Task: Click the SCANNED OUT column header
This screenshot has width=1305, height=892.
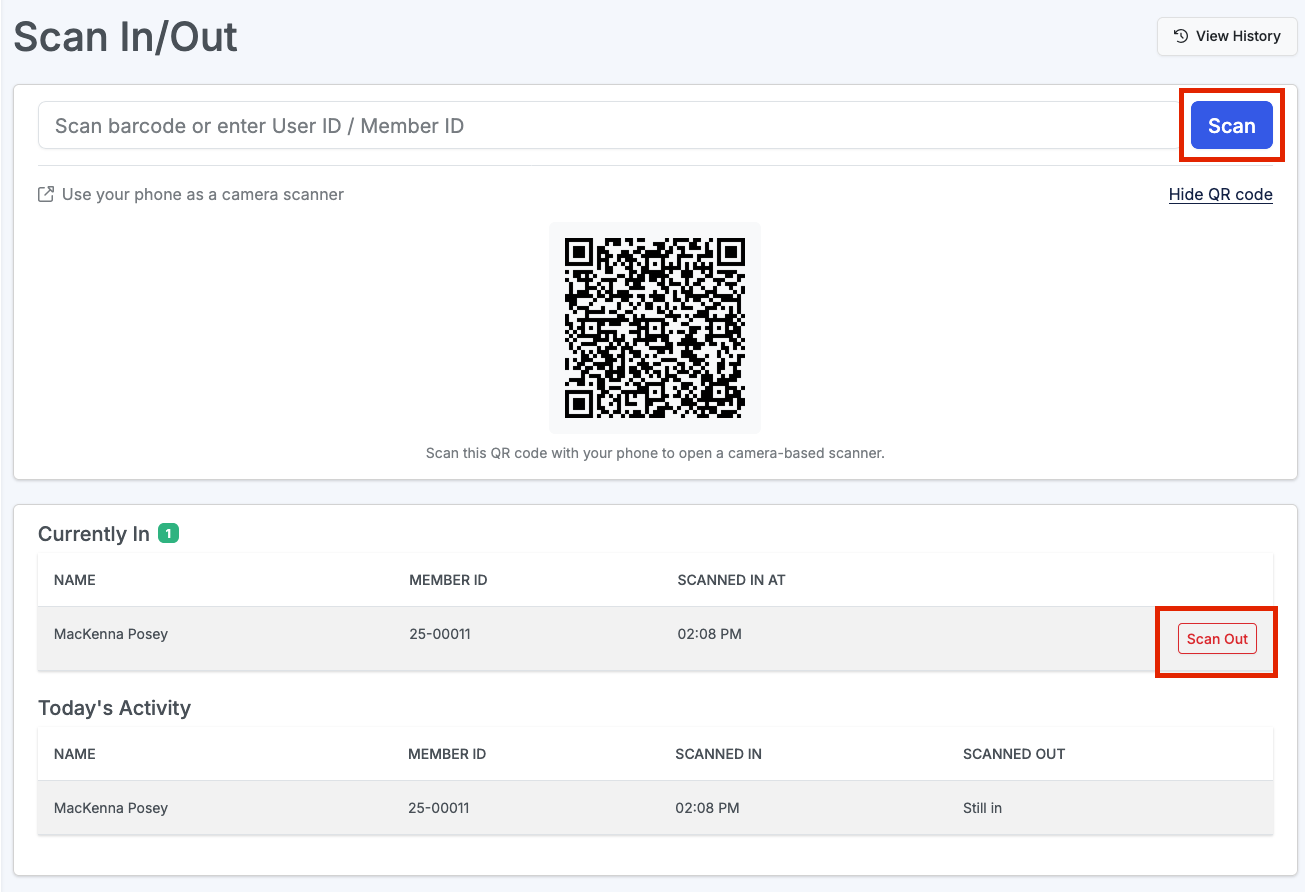Action: pos(1013,754)
